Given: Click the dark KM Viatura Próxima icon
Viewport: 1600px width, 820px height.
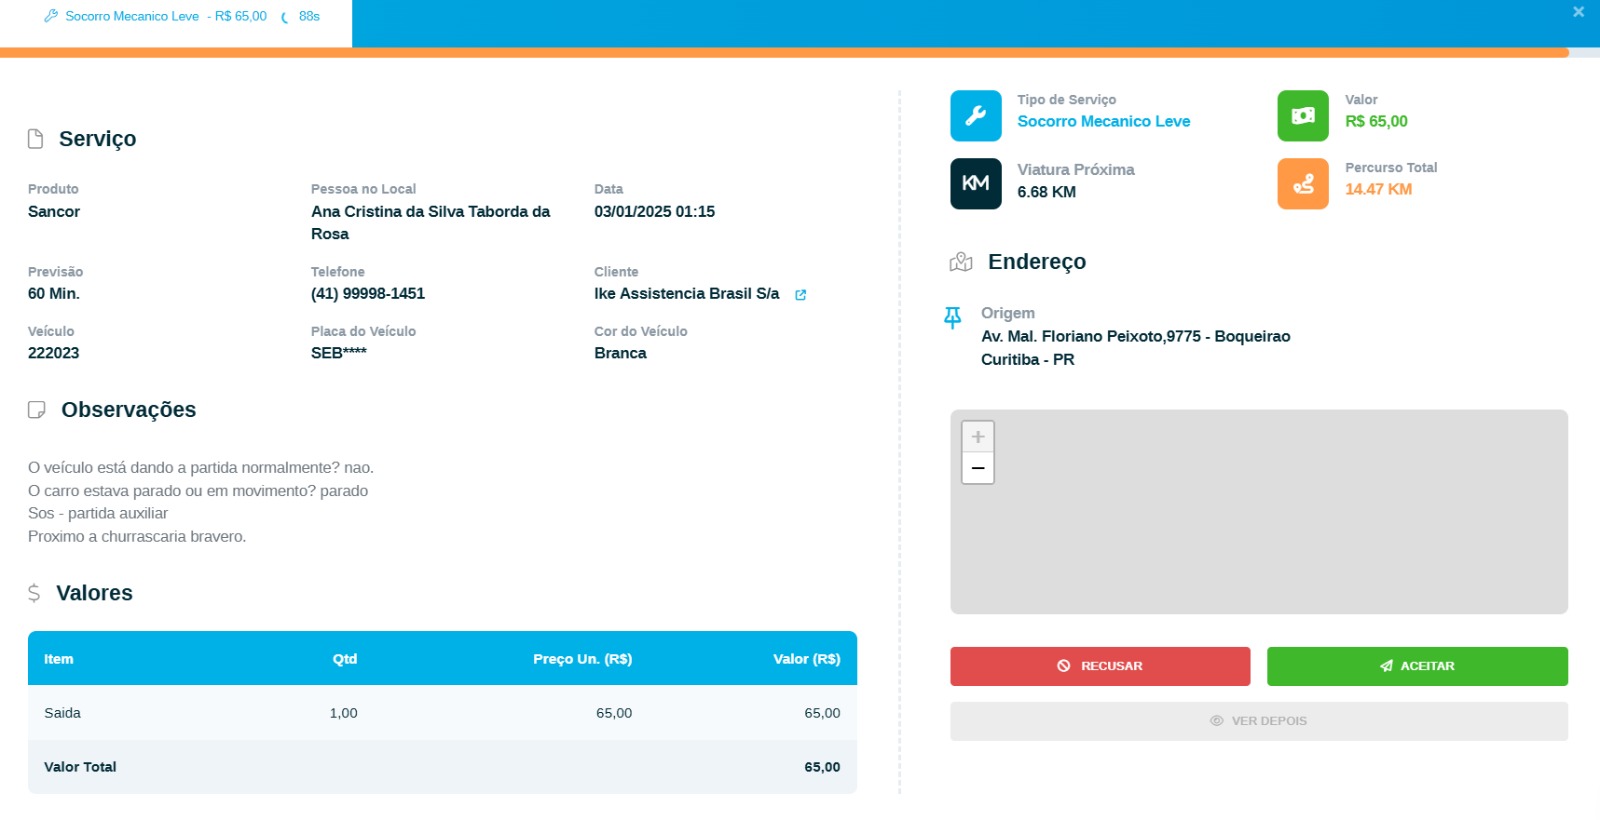Looking at the screenshot, I should point(975,184).
